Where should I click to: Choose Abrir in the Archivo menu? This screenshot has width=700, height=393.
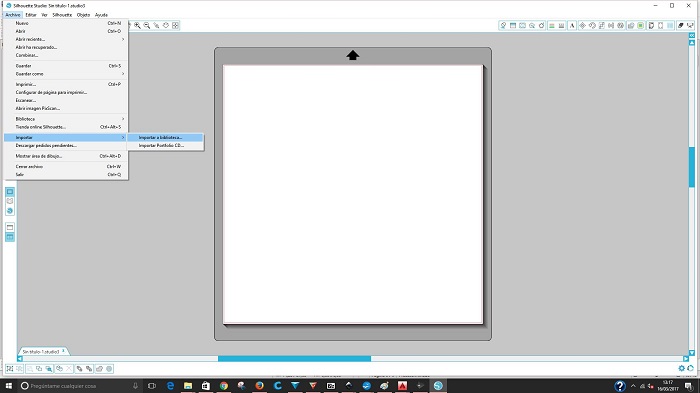66,31
